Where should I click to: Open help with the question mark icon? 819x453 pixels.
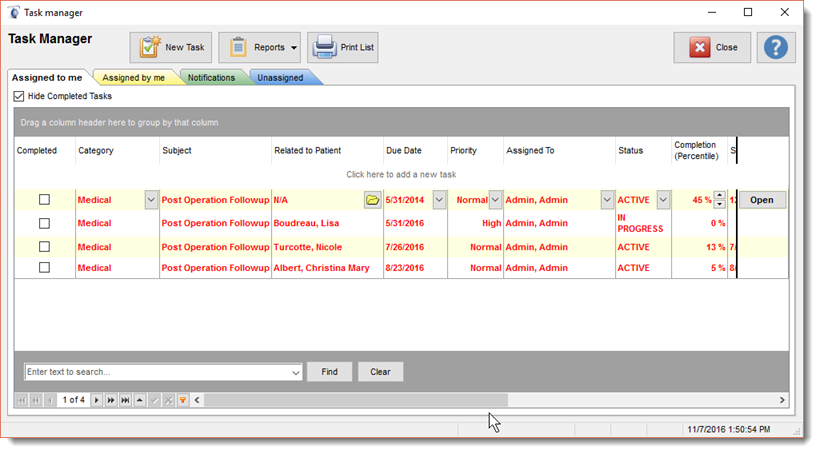point(776,47)
